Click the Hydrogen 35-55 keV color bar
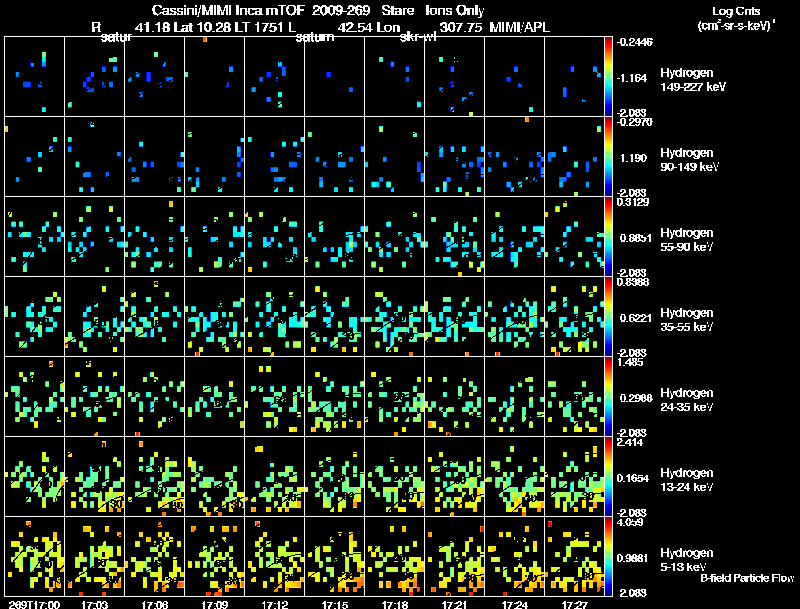 click(609, 316)
